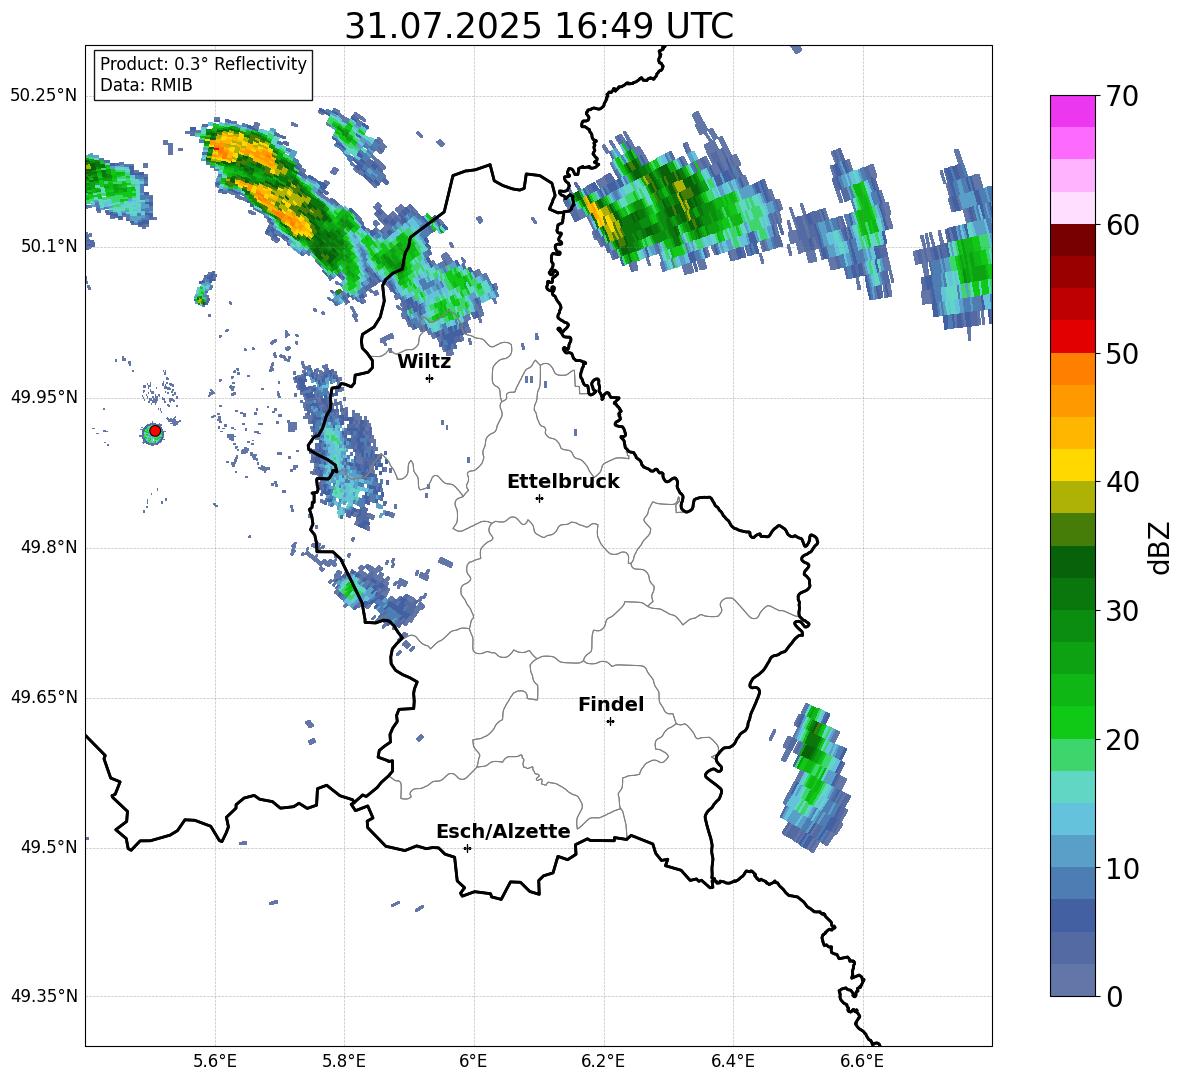Click the 50.25°N latitude label
1184x1081 pixels.
click(44, 96)
